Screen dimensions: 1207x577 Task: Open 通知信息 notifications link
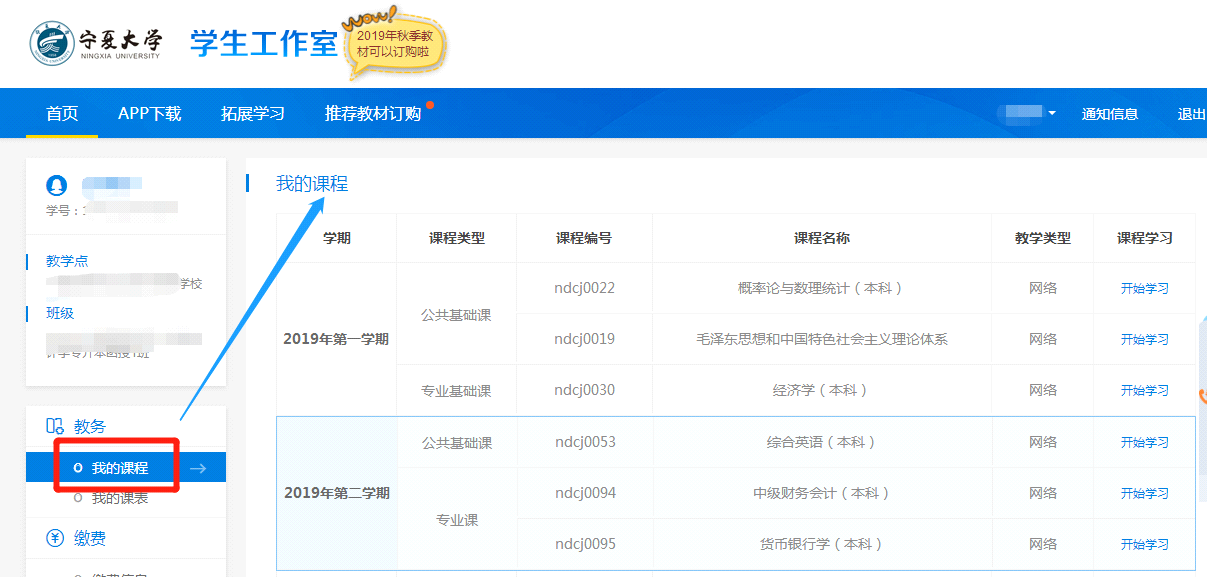[1109, 114]
